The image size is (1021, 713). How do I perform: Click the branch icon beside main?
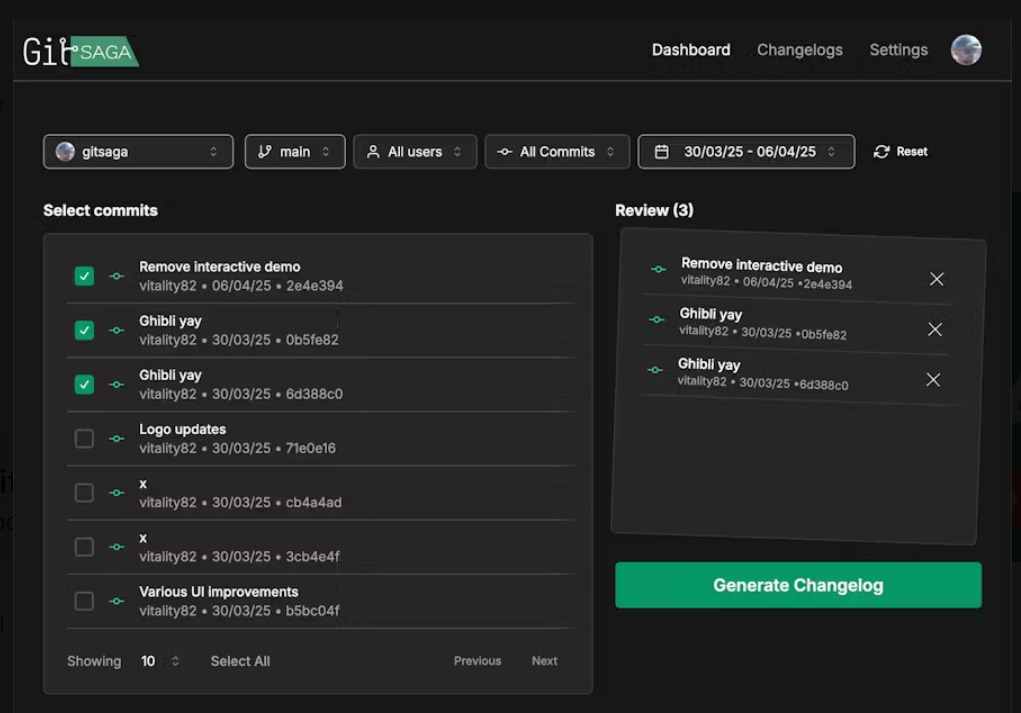tap(264, 152)
